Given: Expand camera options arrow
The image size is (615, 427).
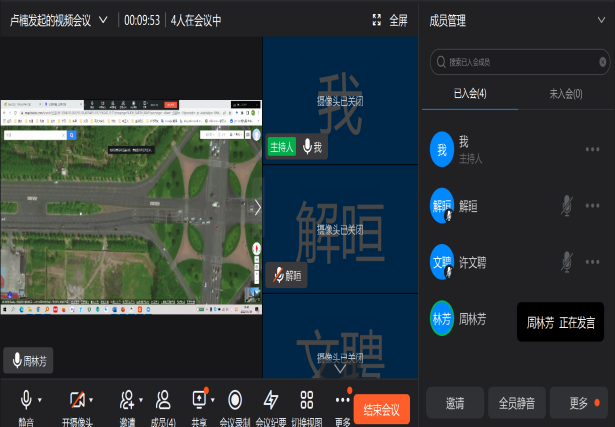Looking at the screenshot, I should 91,400.
